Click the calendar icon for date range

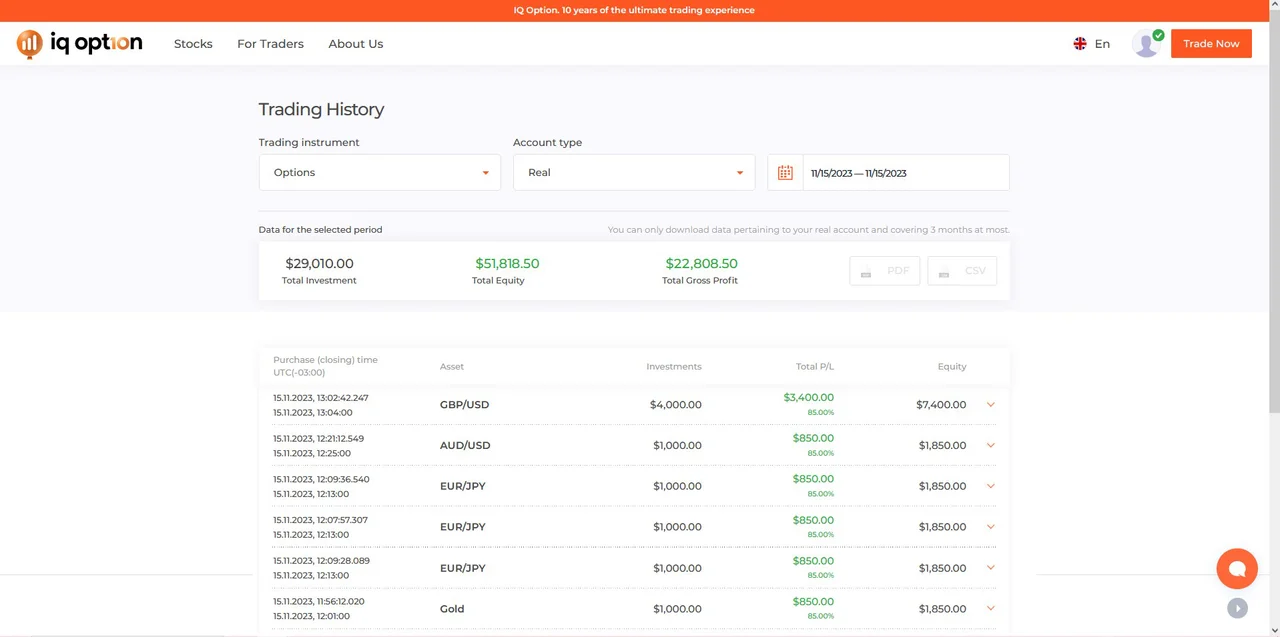tap(785, 173)
